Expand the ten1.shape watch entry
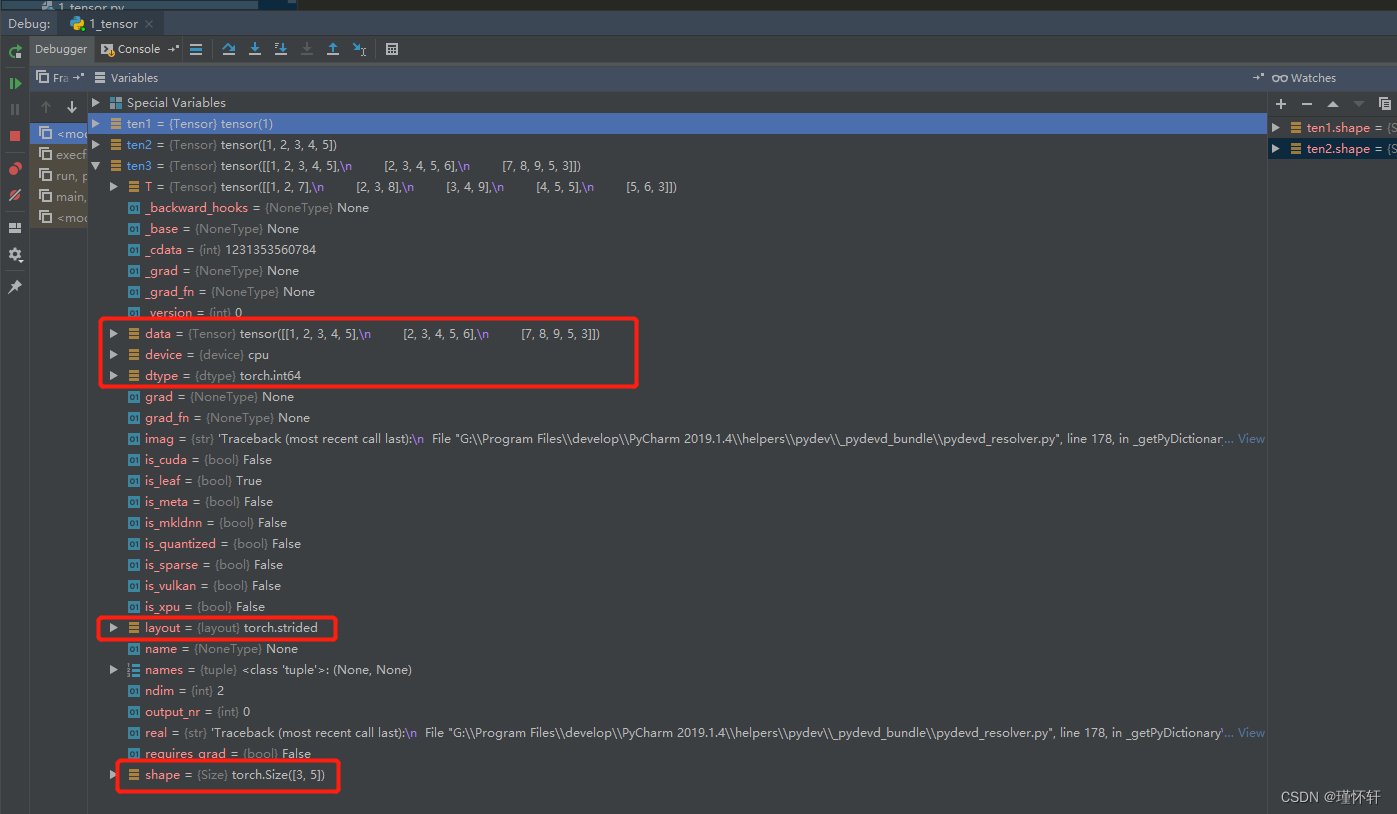 (x=1277, y=127)
